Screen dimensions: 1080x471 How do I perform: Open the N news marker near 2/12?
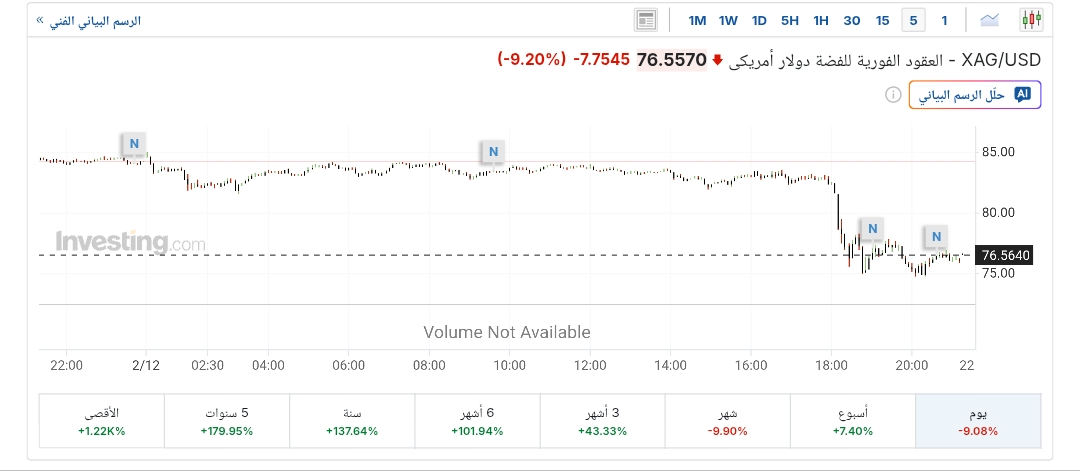click(x=133, y=143)
